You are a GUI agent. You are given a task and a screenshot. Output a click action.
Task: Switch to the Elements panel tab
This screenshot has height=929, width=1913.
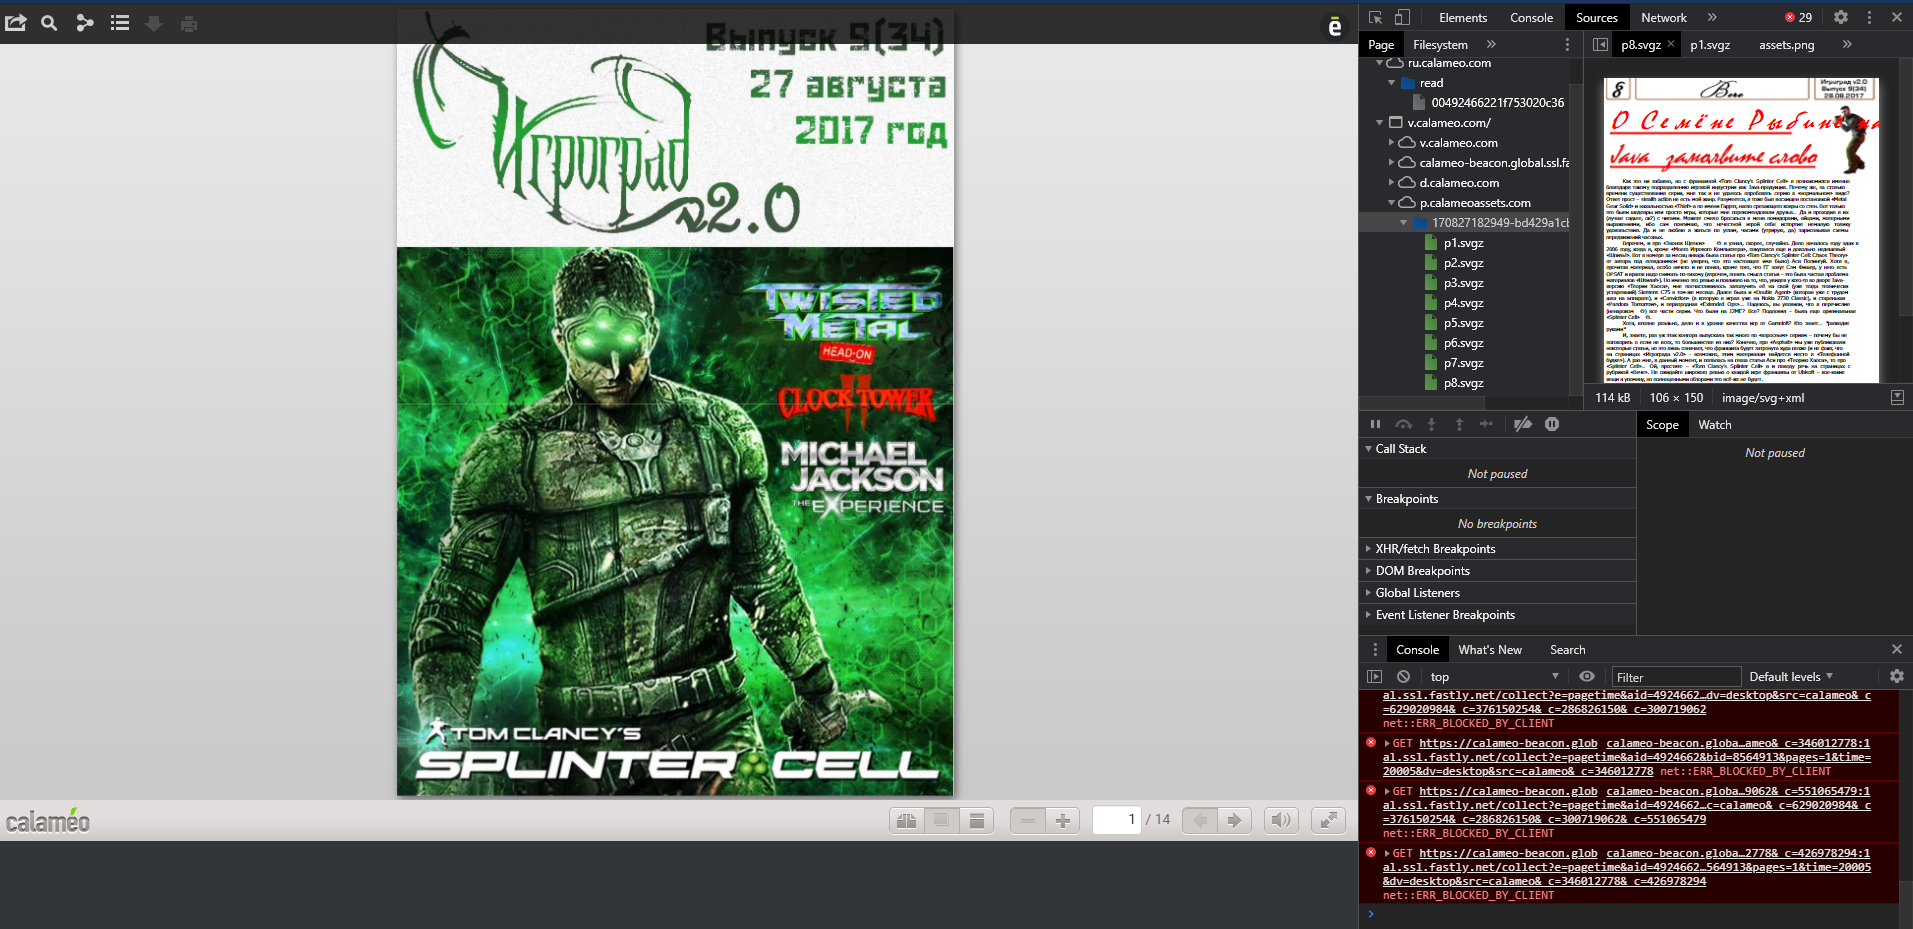point(1463,18)
